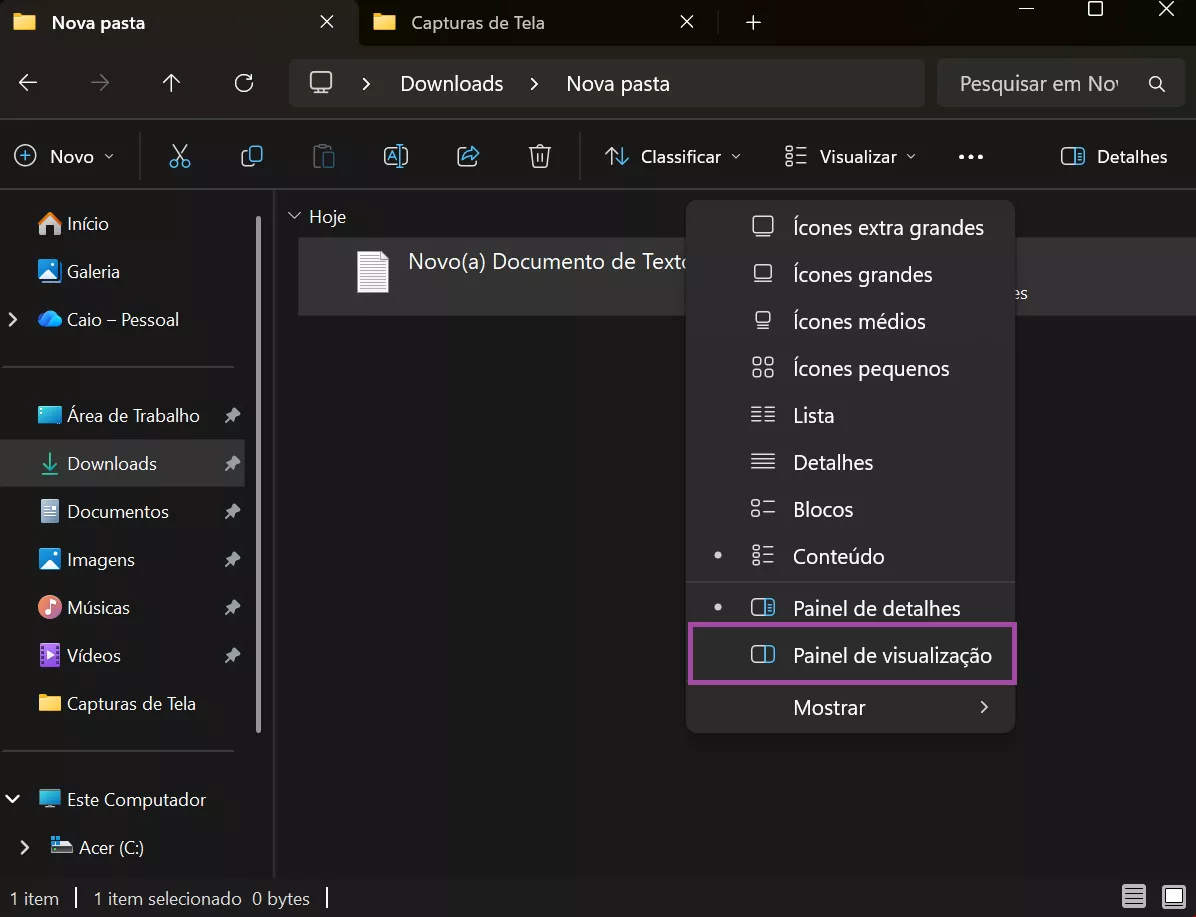Click the Copy icon
The height and width of the screenshot is (917, 1196).
252,156
